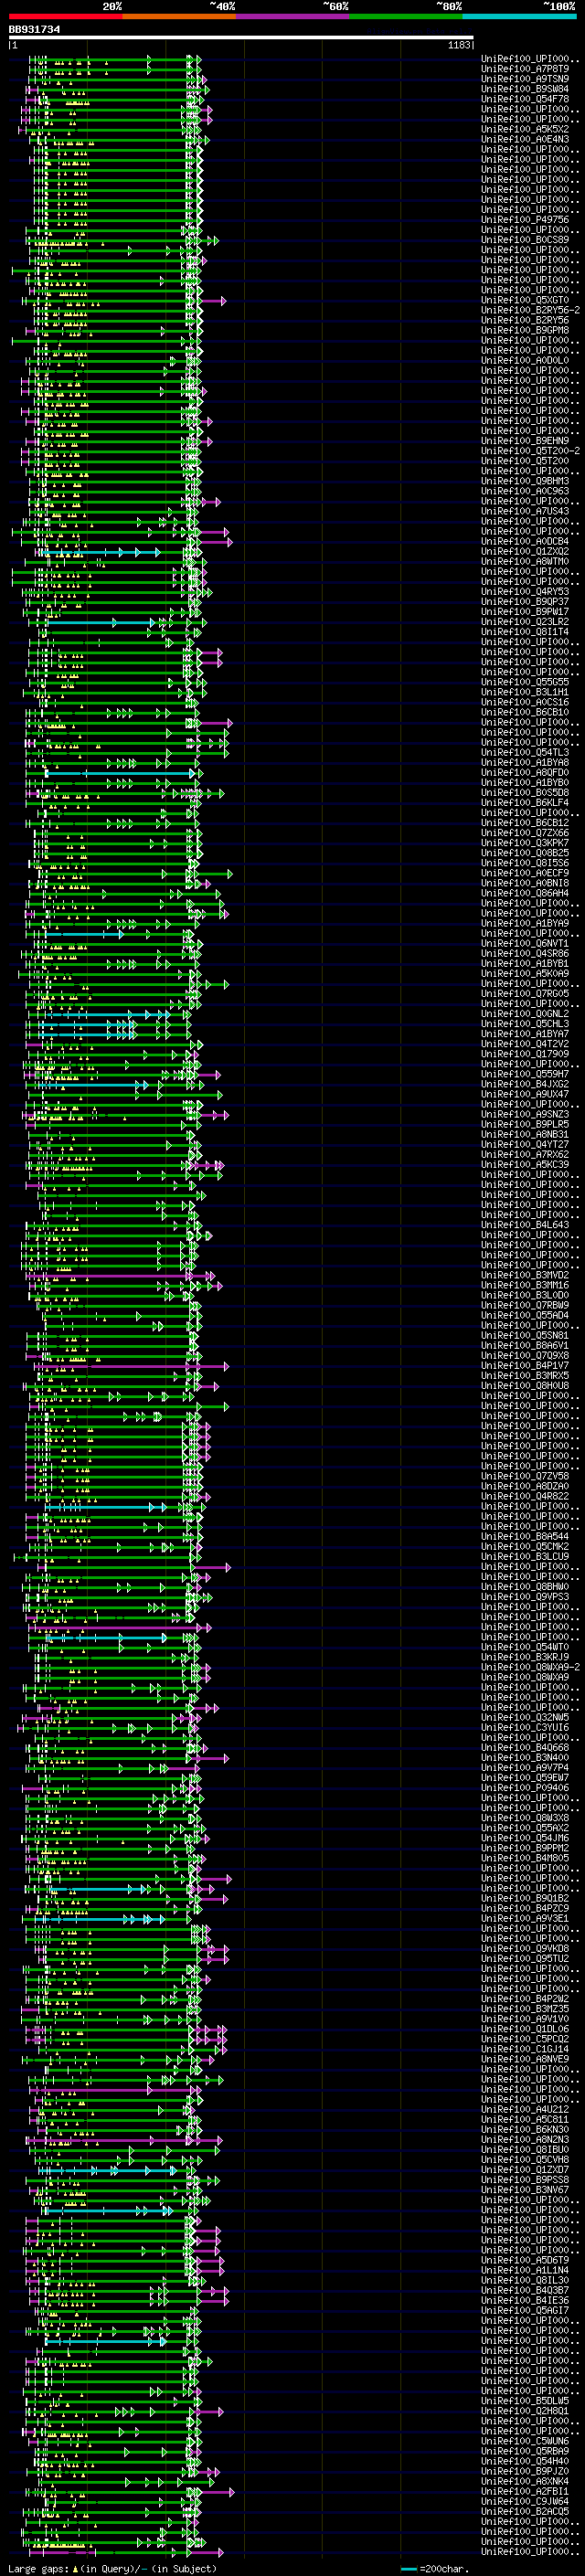The image size is (585, 2576).
Task: Select the UniRef100_A8WTM0 label
Action: coord(525,561)
